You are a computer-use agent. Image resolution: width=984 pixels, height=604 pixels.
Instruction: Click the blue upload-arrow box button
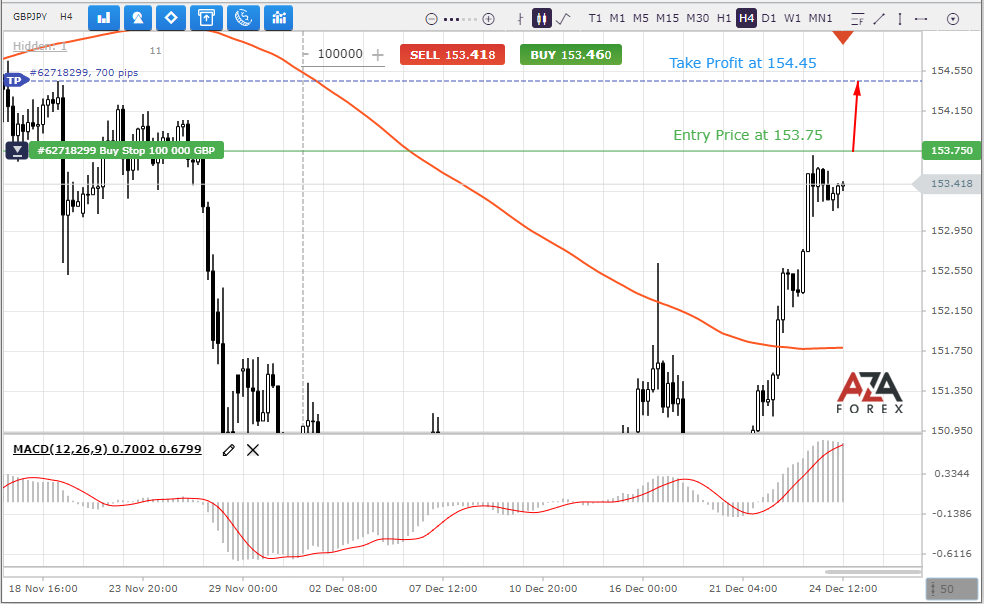[x=206, y=18]
